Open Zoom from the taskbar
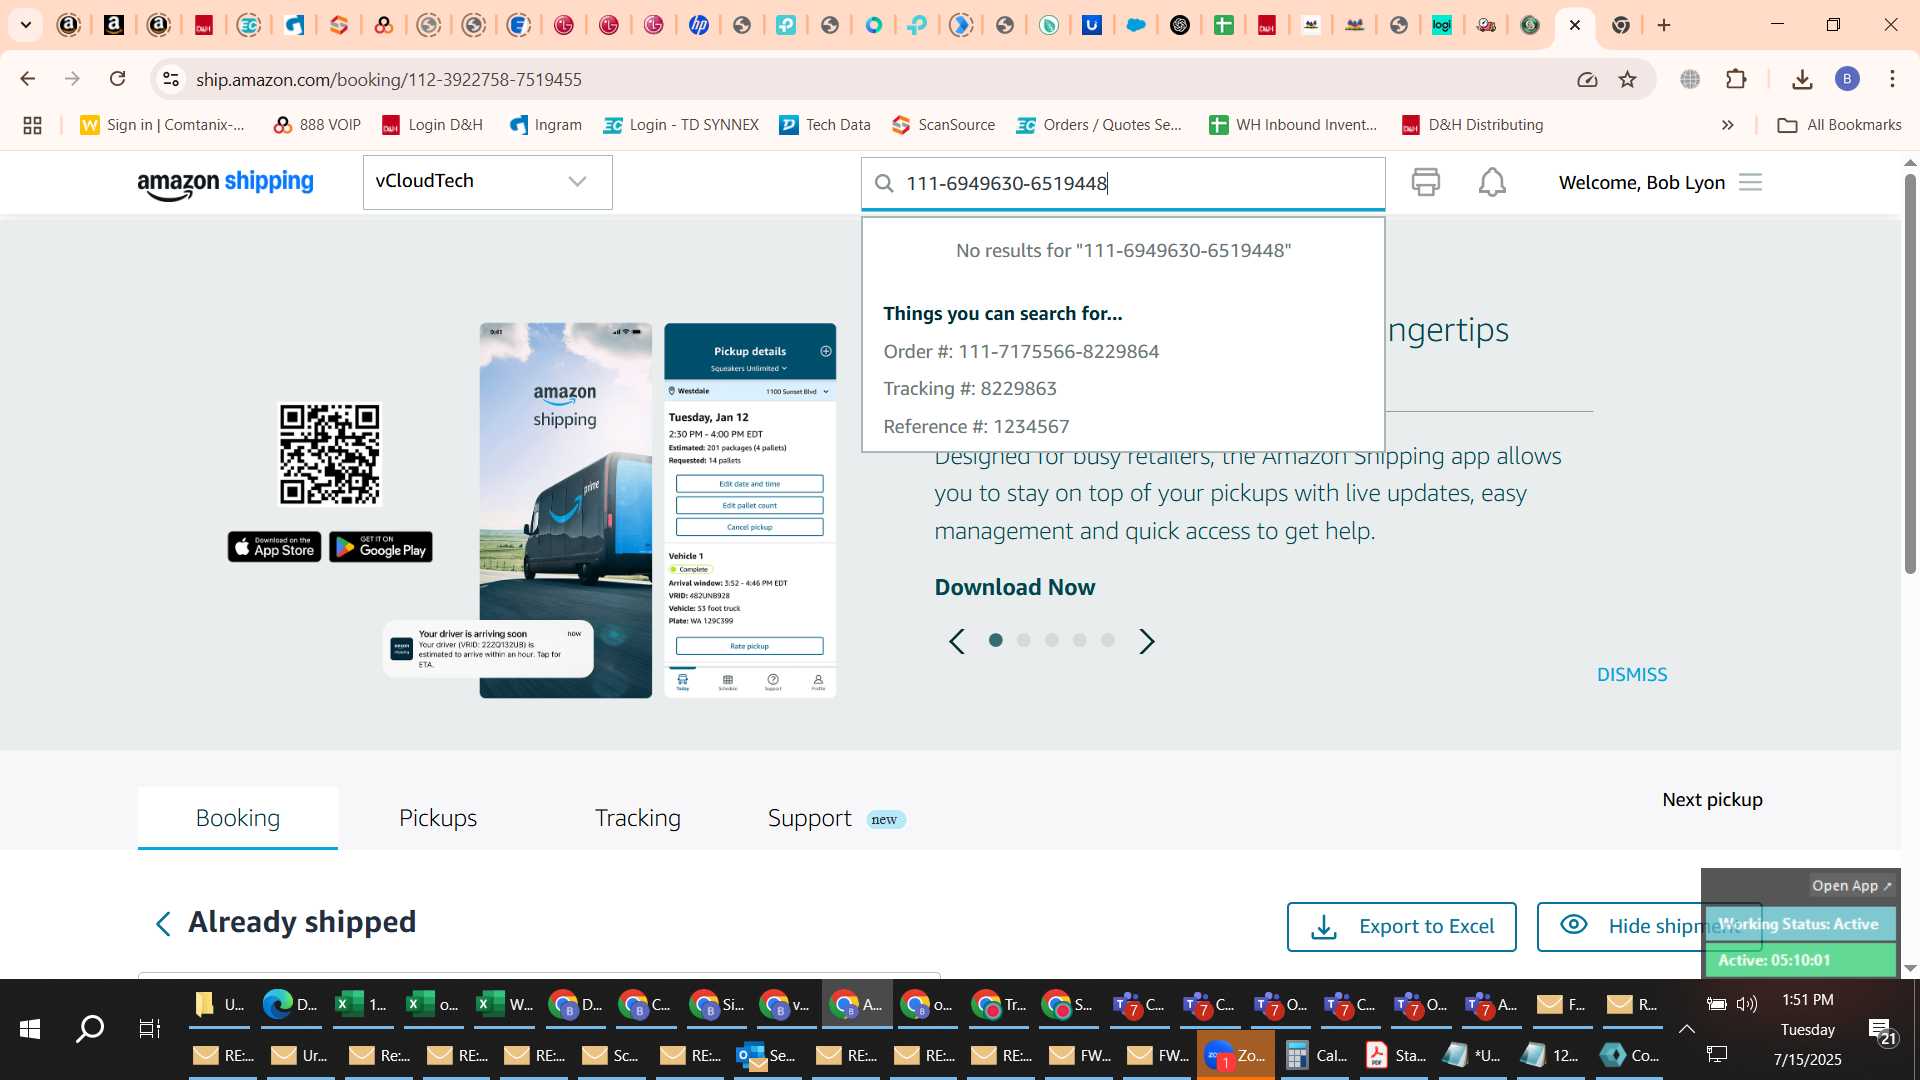Screen dimensions: 1920x1080 tap(1236, 1055)
